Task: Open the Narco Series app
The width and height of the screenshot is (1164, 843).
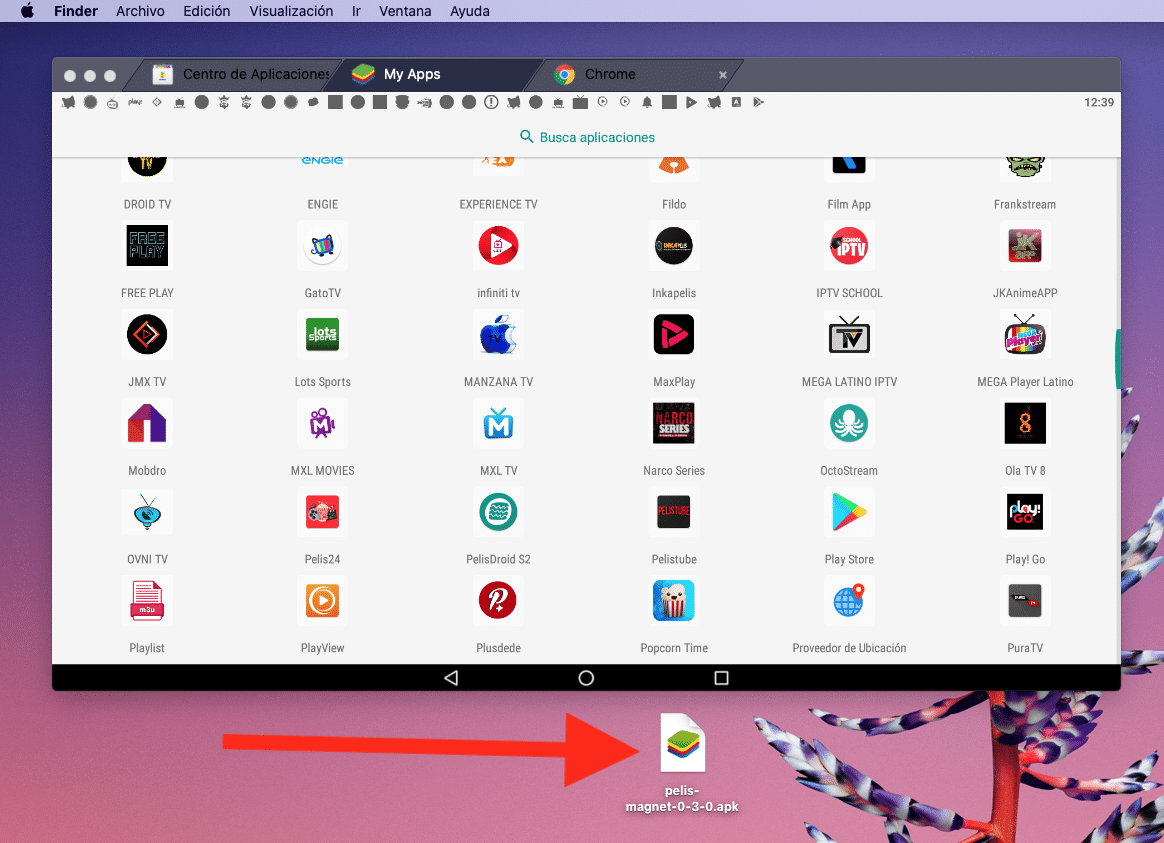Action: tap(674, 424)
